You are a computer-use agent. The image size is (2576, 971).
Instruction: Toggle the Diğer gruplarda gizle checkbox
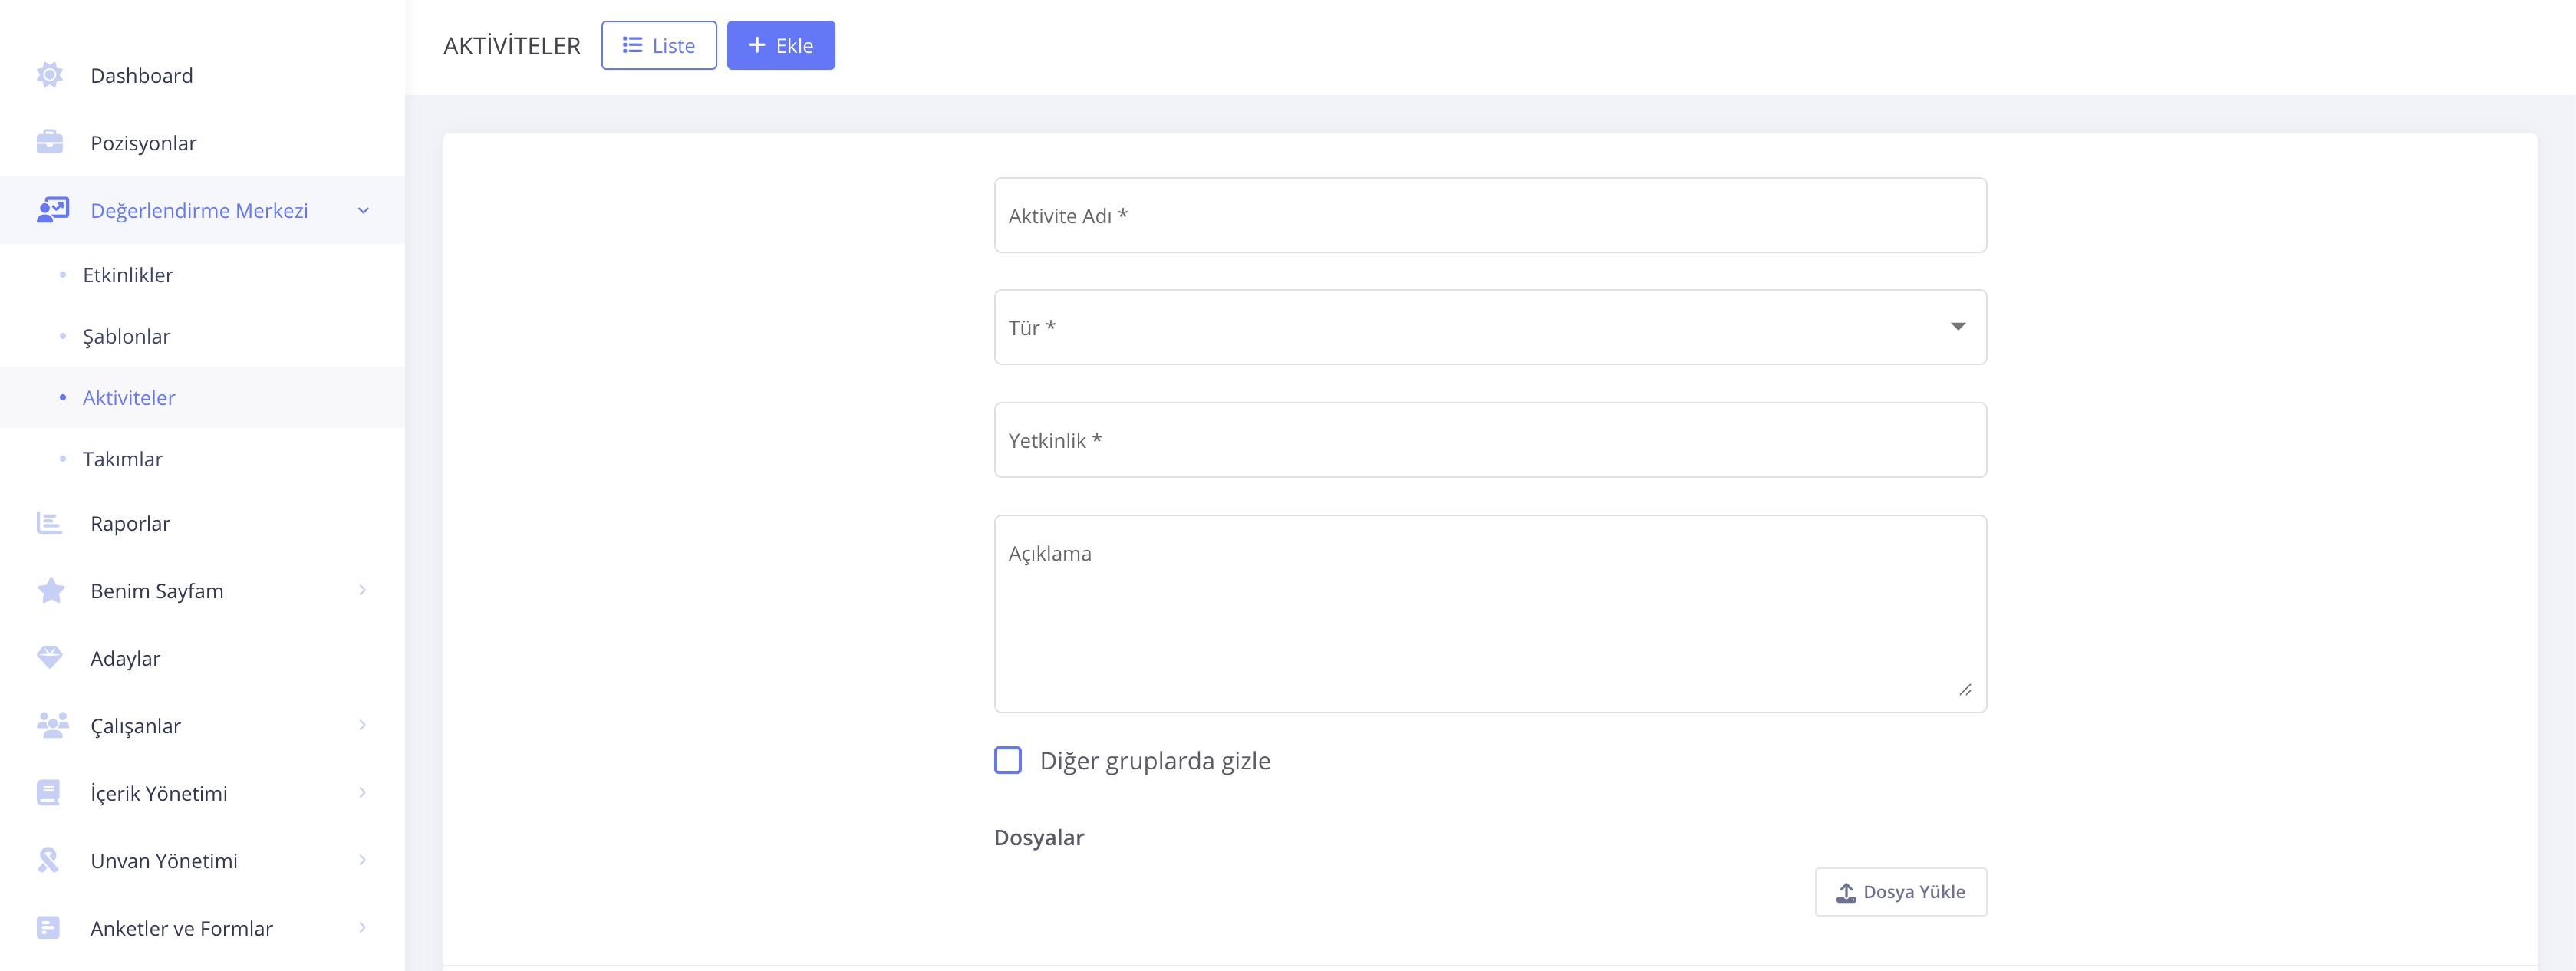pyautogui.click(x=1007, y=760)
